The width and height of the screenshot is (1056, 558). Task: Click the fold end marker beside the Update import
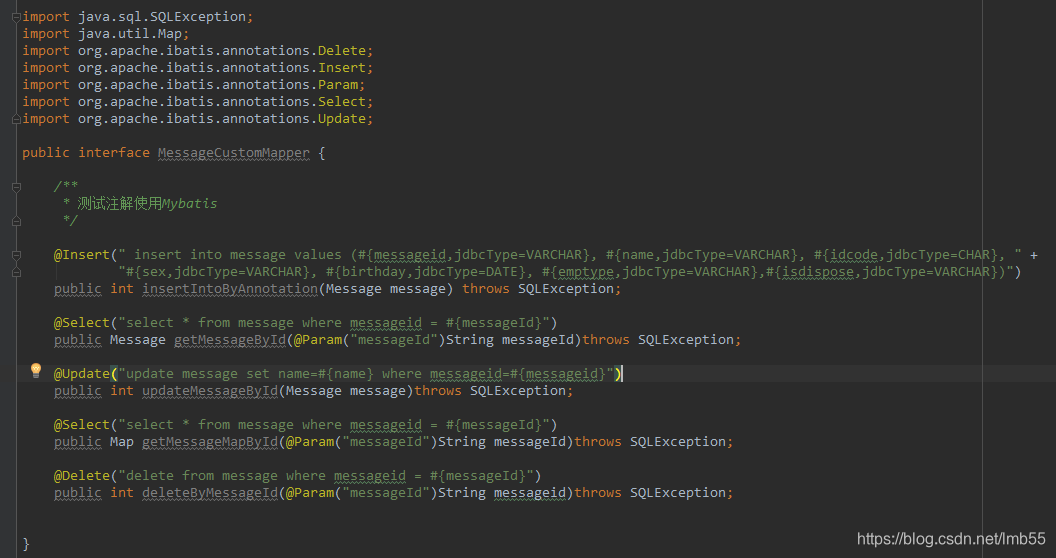pyautogui.click(x=16, y=119)
